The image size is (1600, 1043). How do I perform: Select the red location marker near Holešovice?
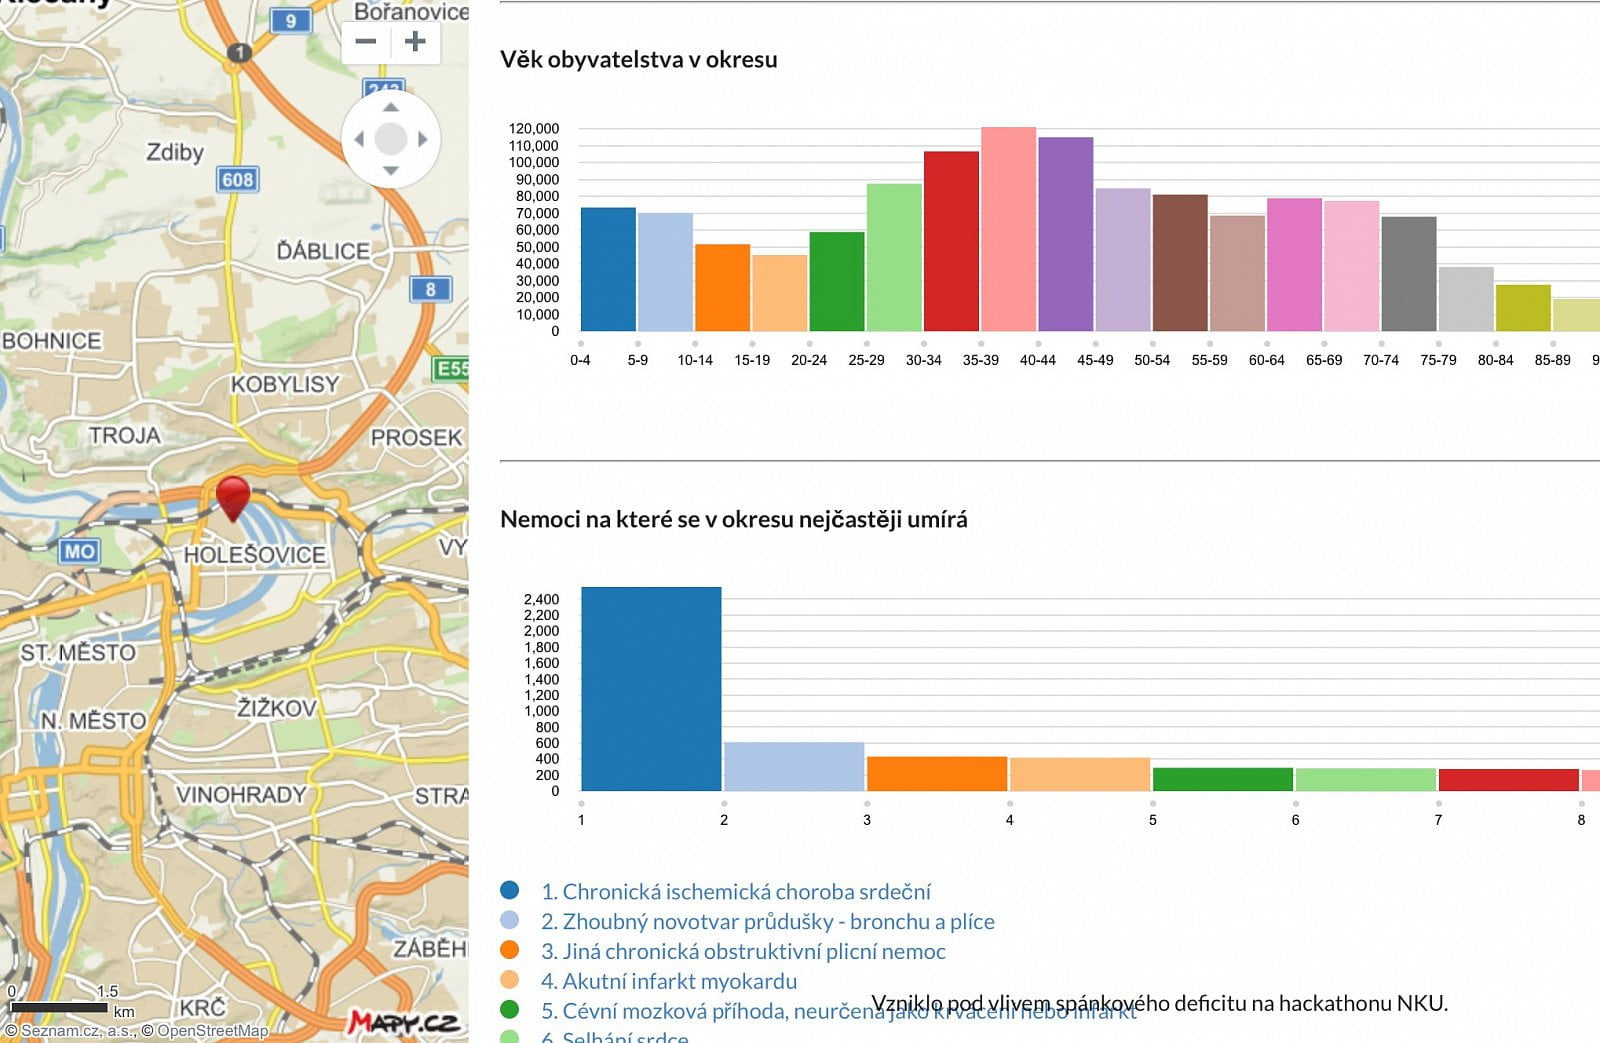232,497
